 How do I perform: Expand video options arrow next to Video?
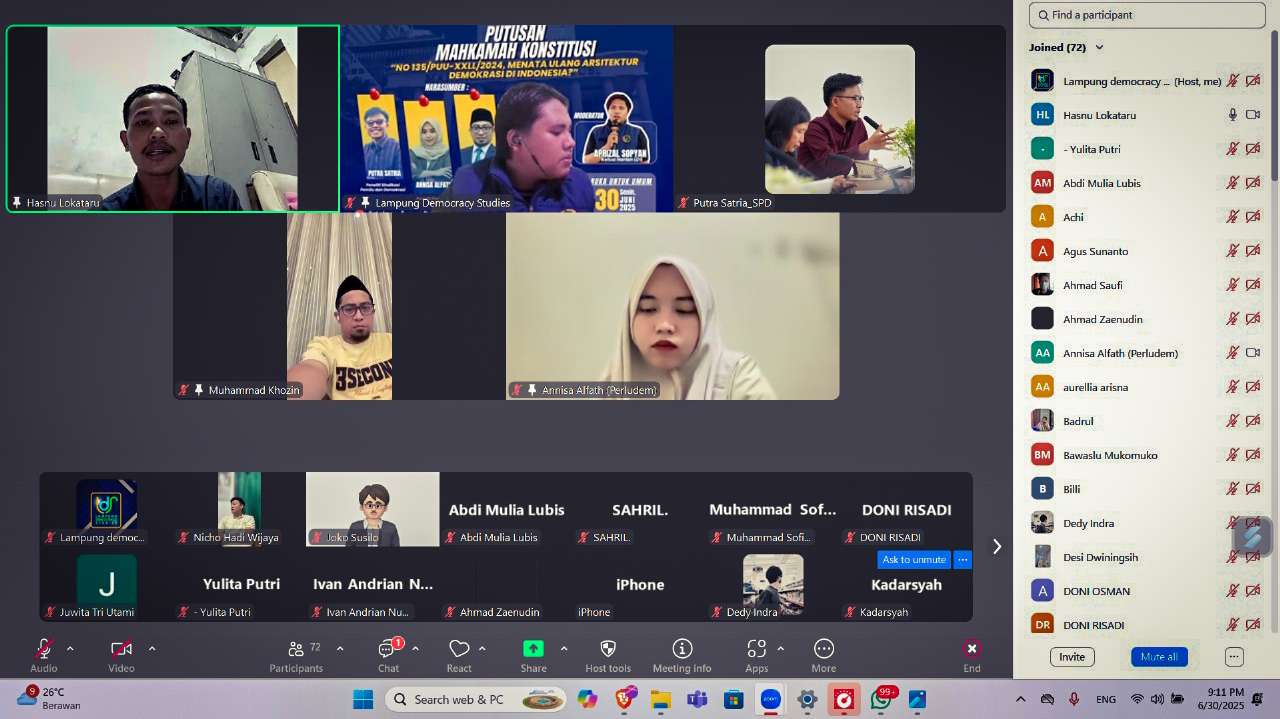[x=152, y=649]
